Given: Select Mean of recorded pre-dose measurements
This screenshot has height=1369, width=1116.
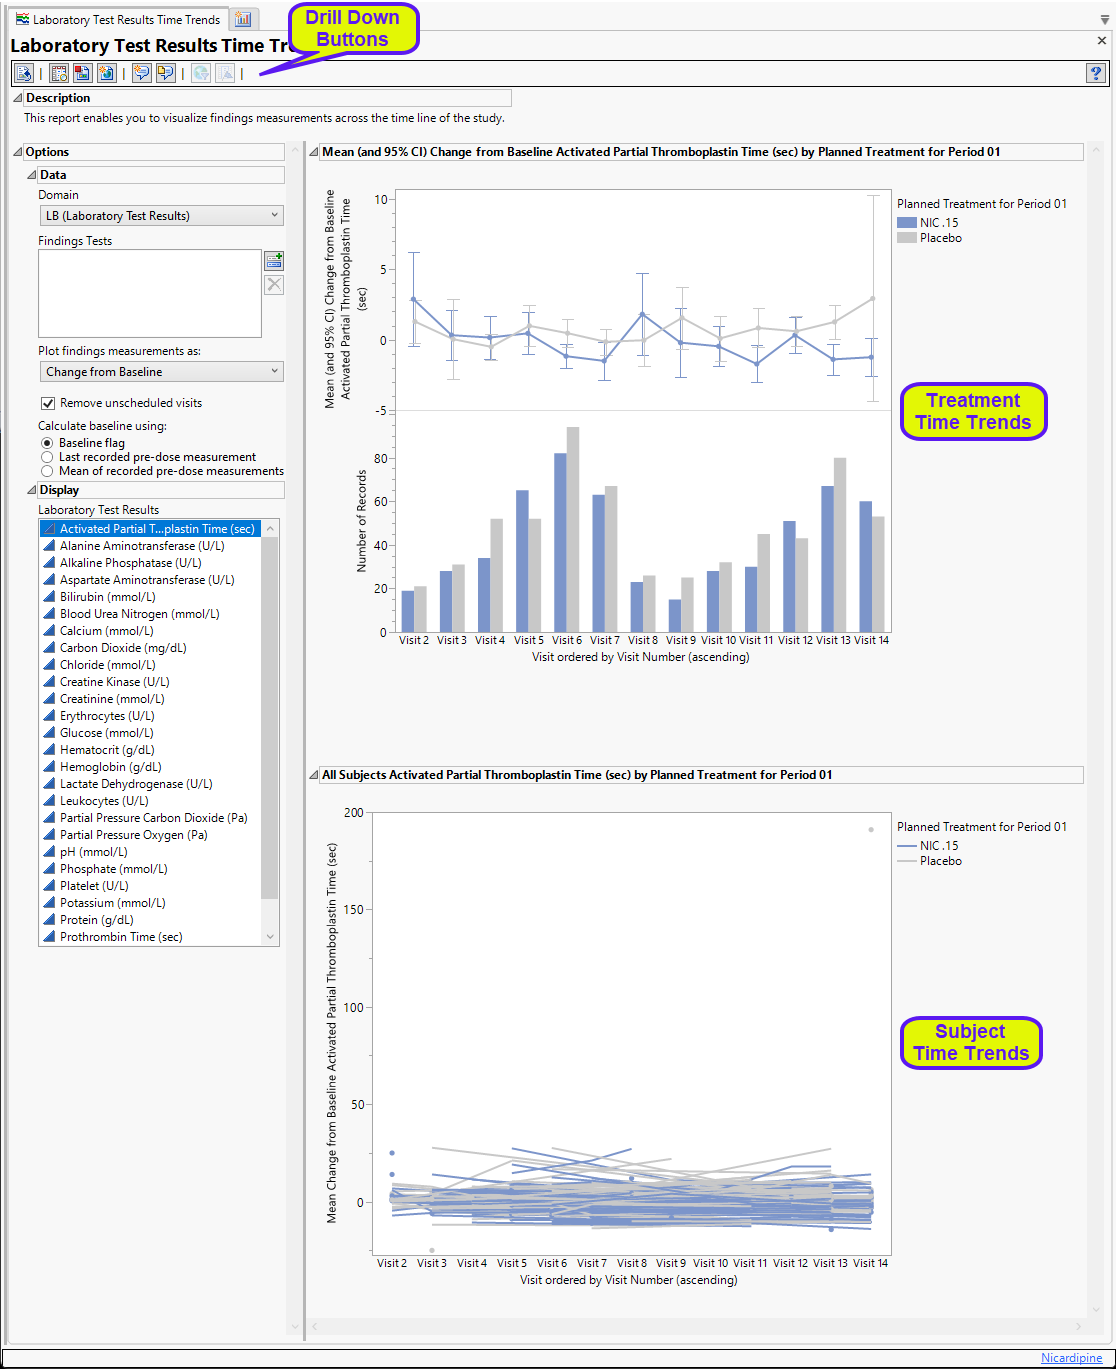Looking at the screenshot, I should (x=47, y=471).
